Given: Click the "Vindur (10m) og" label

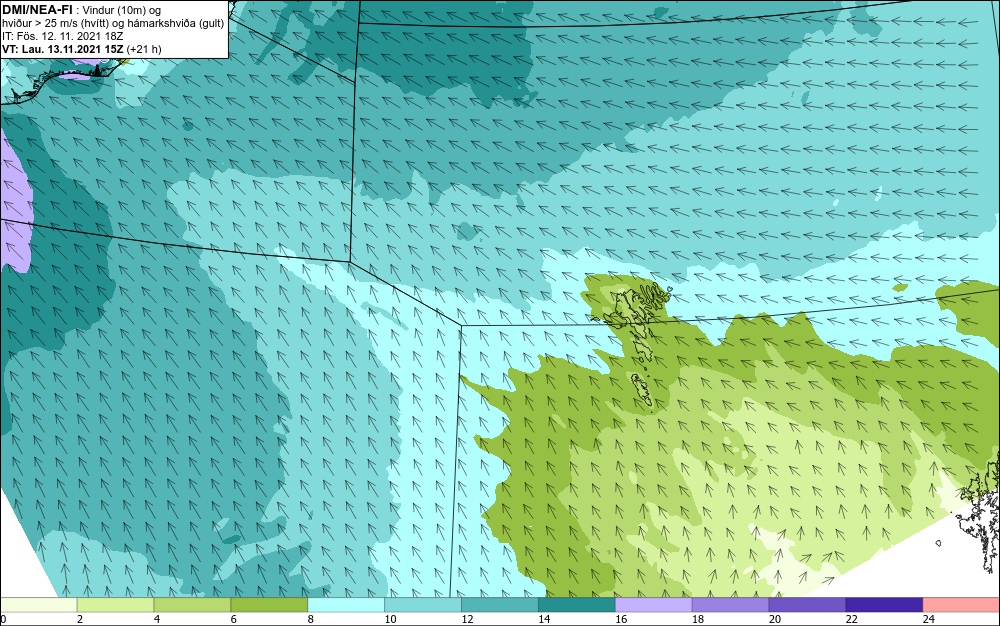Looking at the screenshot, I should click(x=122, y=10).
